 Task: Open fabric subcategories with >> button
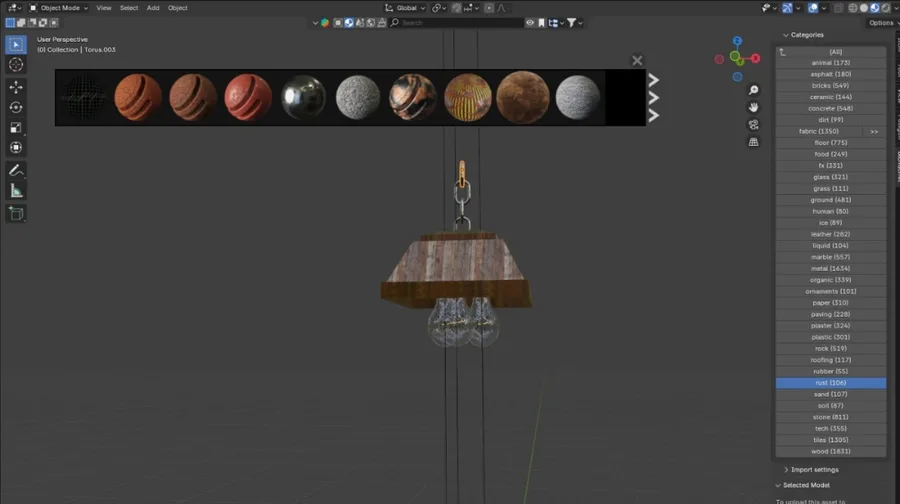click(x=874, y=131)
